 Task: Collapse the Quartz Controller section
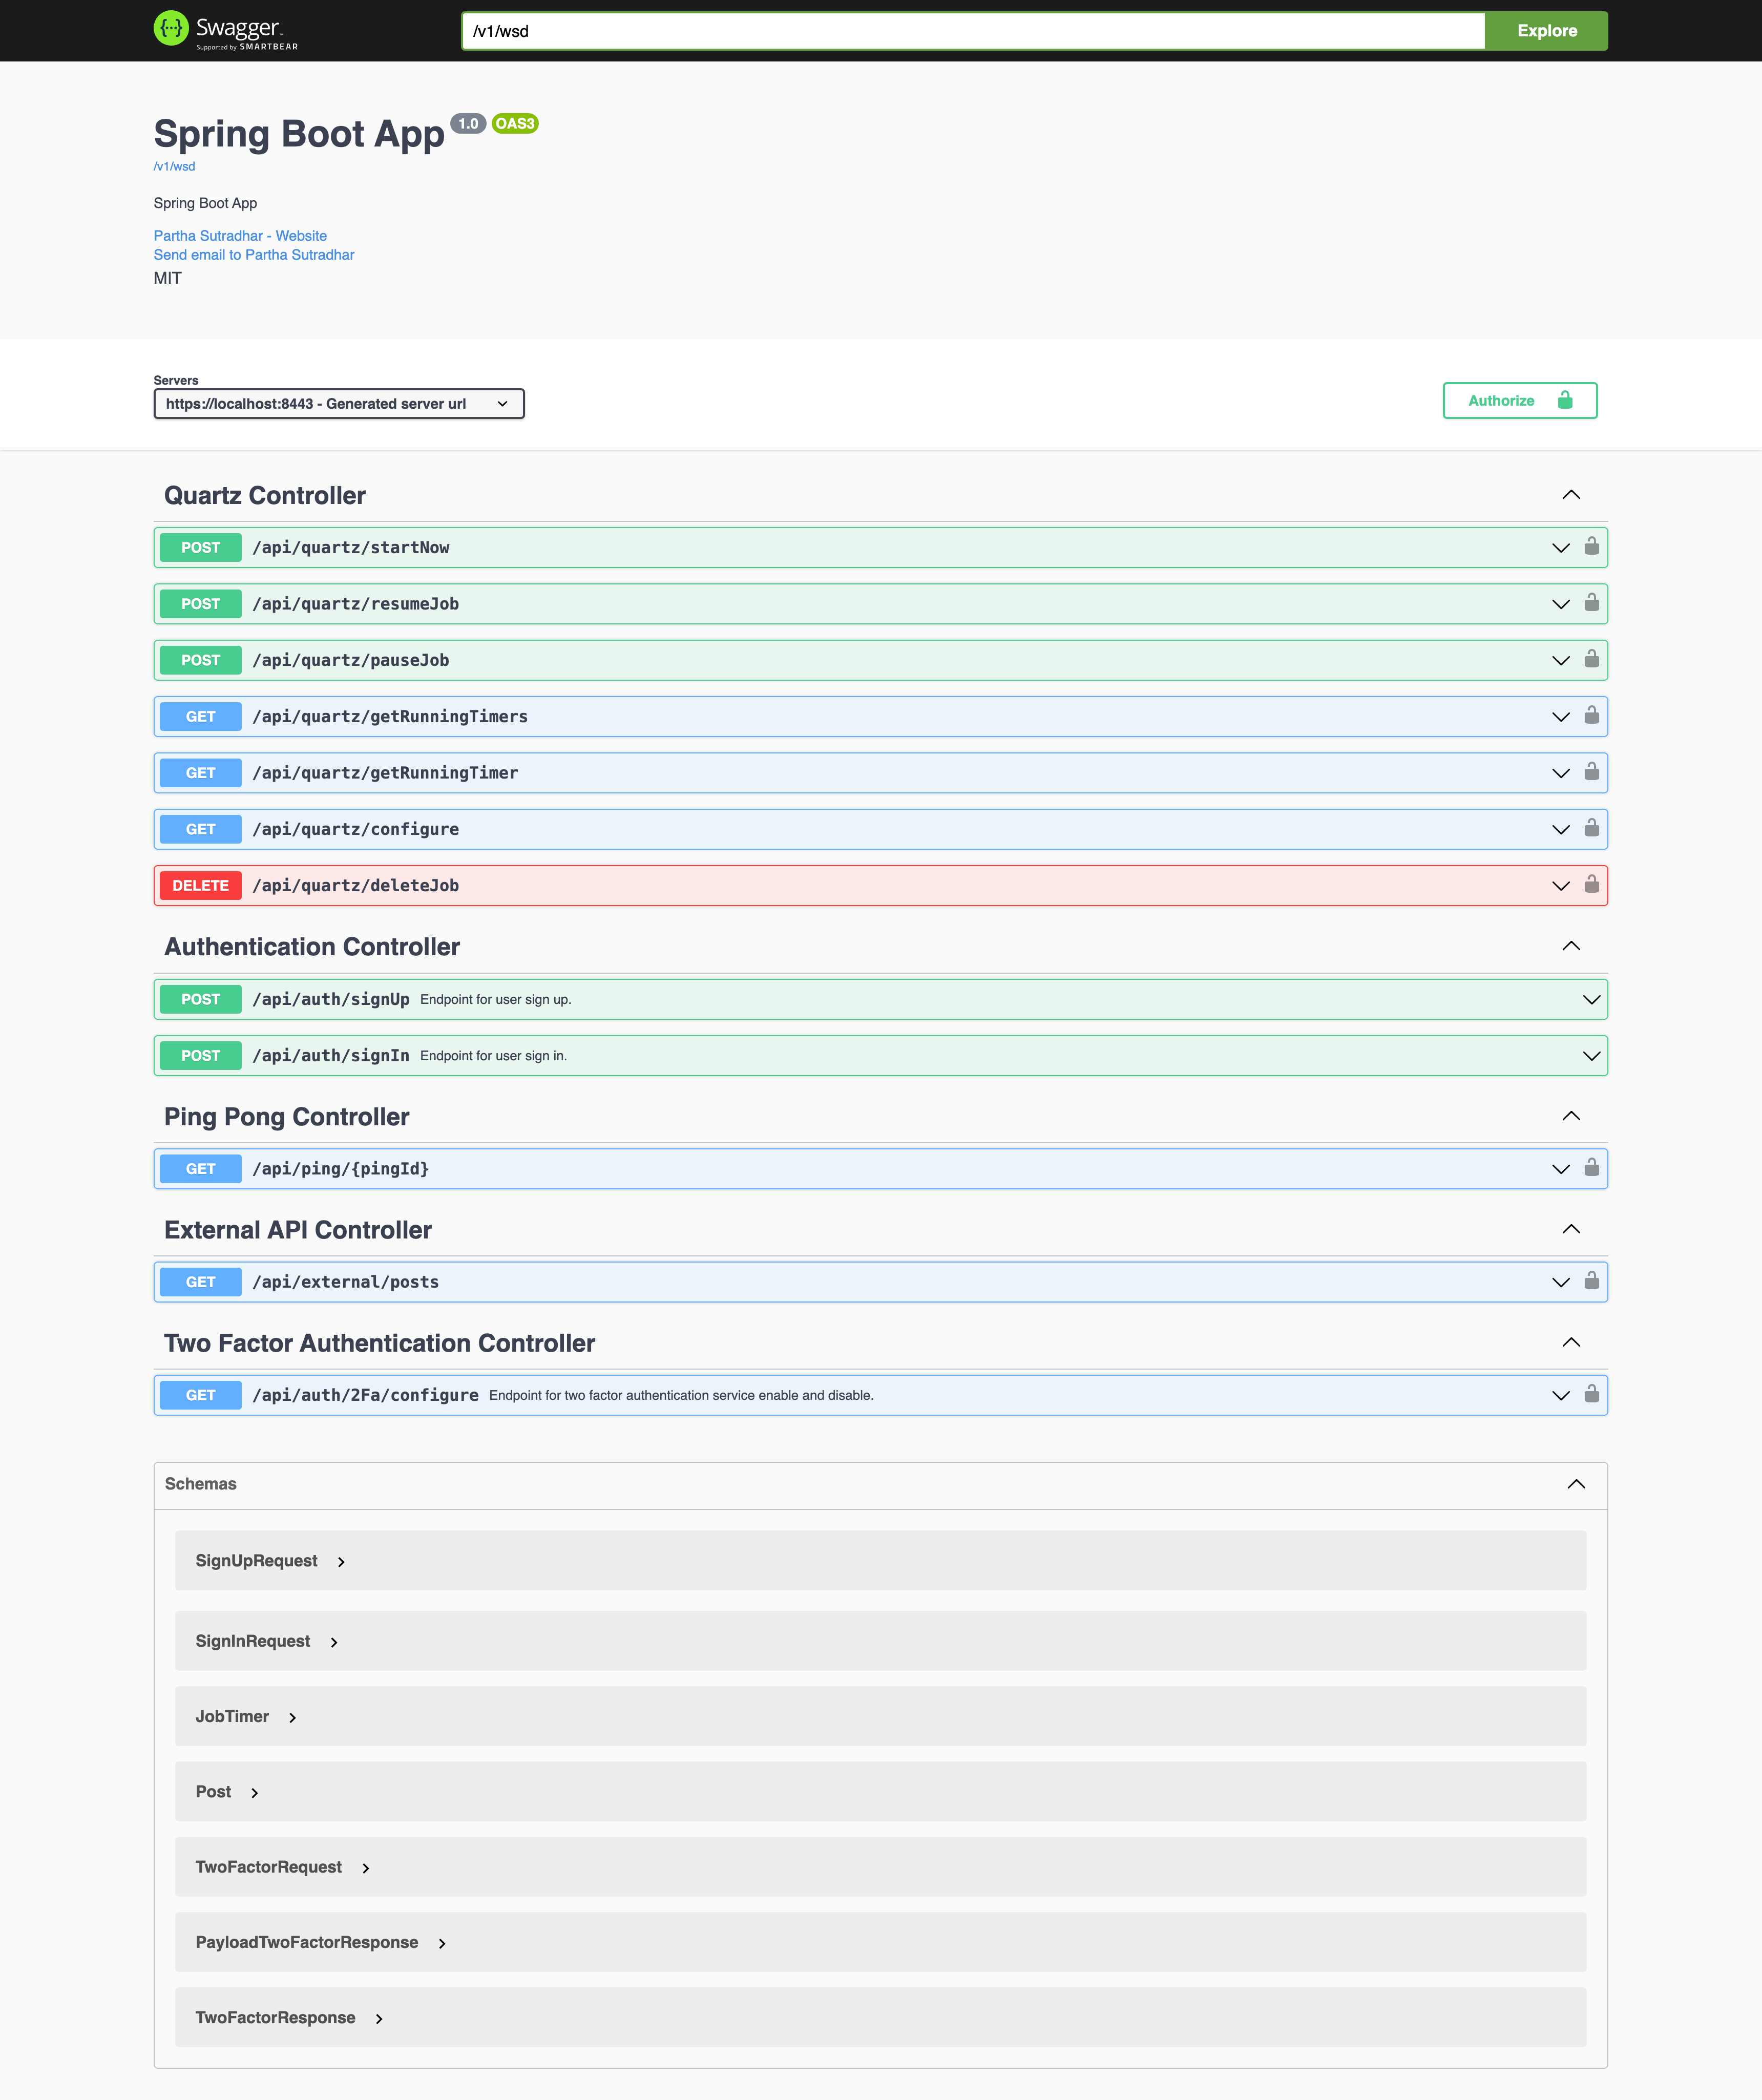click(1571, 495)
